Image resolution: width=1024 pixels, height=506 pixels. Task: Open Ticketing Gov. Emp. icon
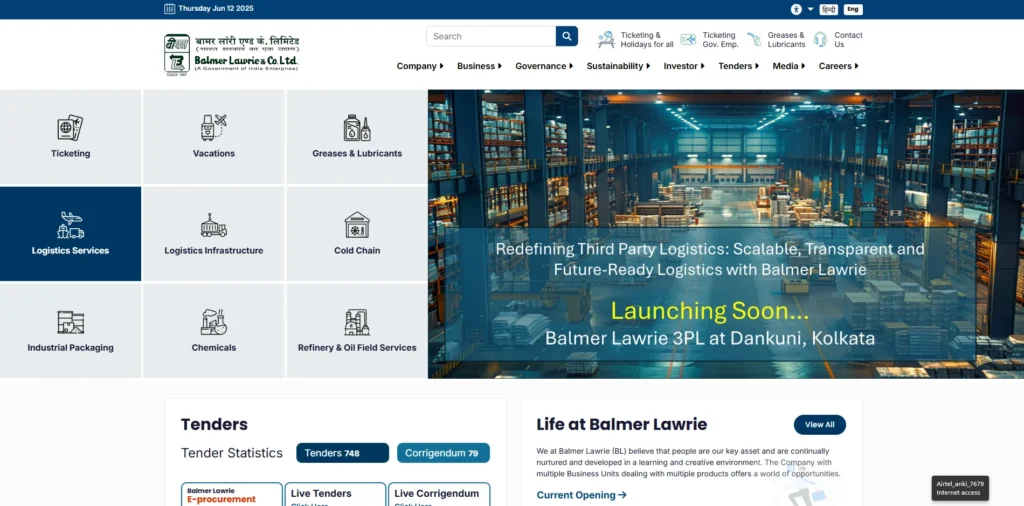(688, 40)
